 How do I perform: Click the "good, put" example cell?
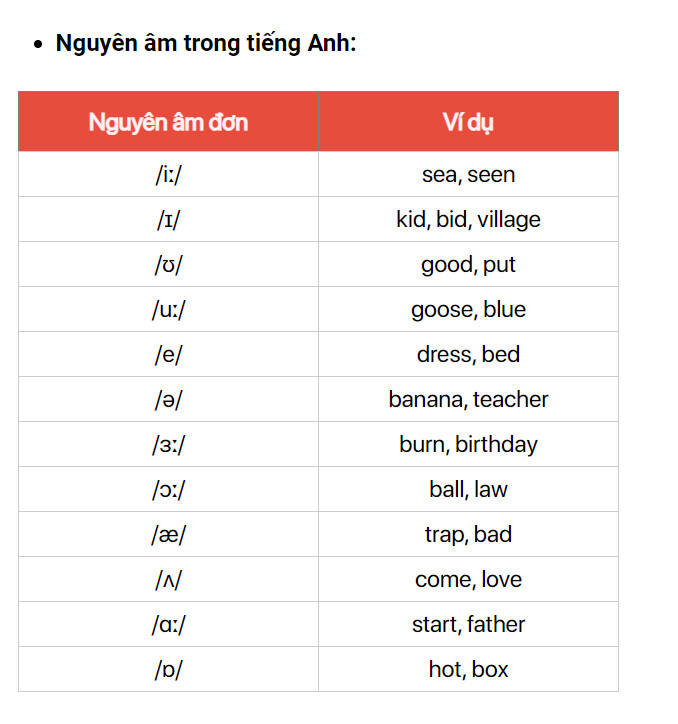coord(468,265)
